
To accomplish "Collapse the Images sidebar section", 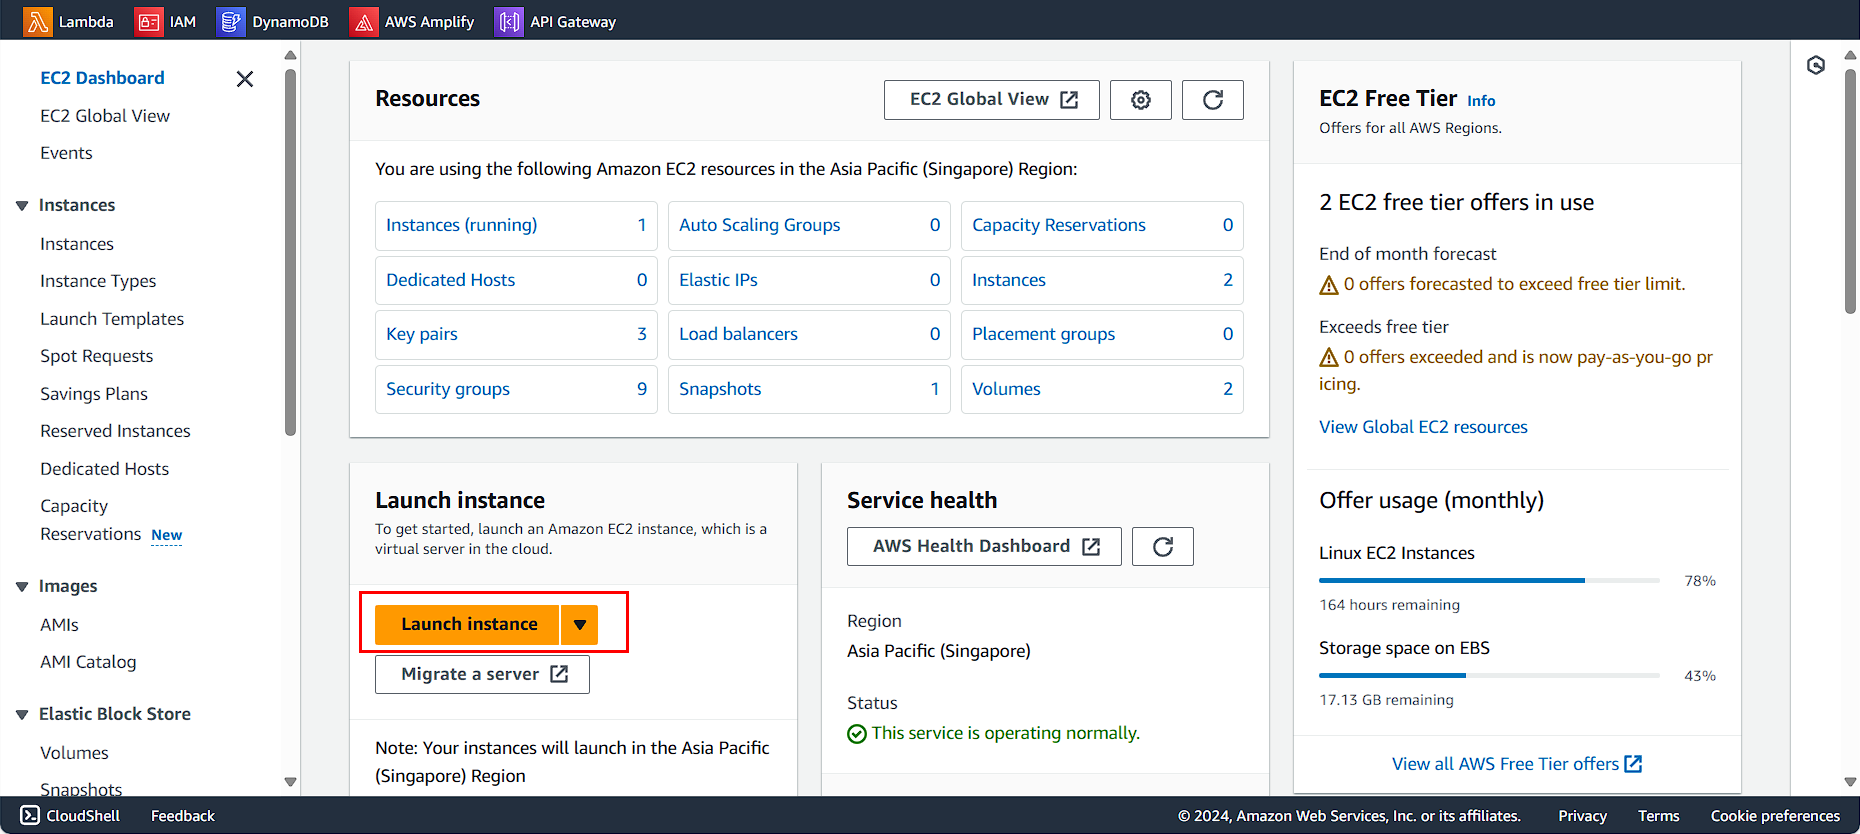I will pos(22,587).
